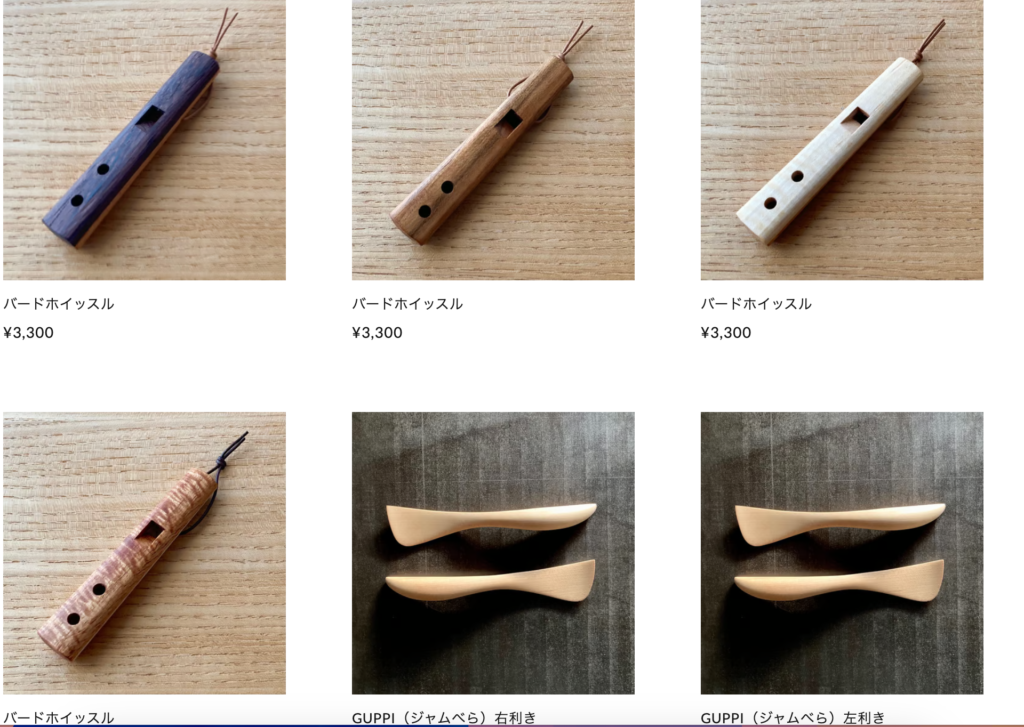Viewport: 1024px width, 727px height.
Task: Open the GUPPI 左利き jam spatula photo
Action: [842, 553]
